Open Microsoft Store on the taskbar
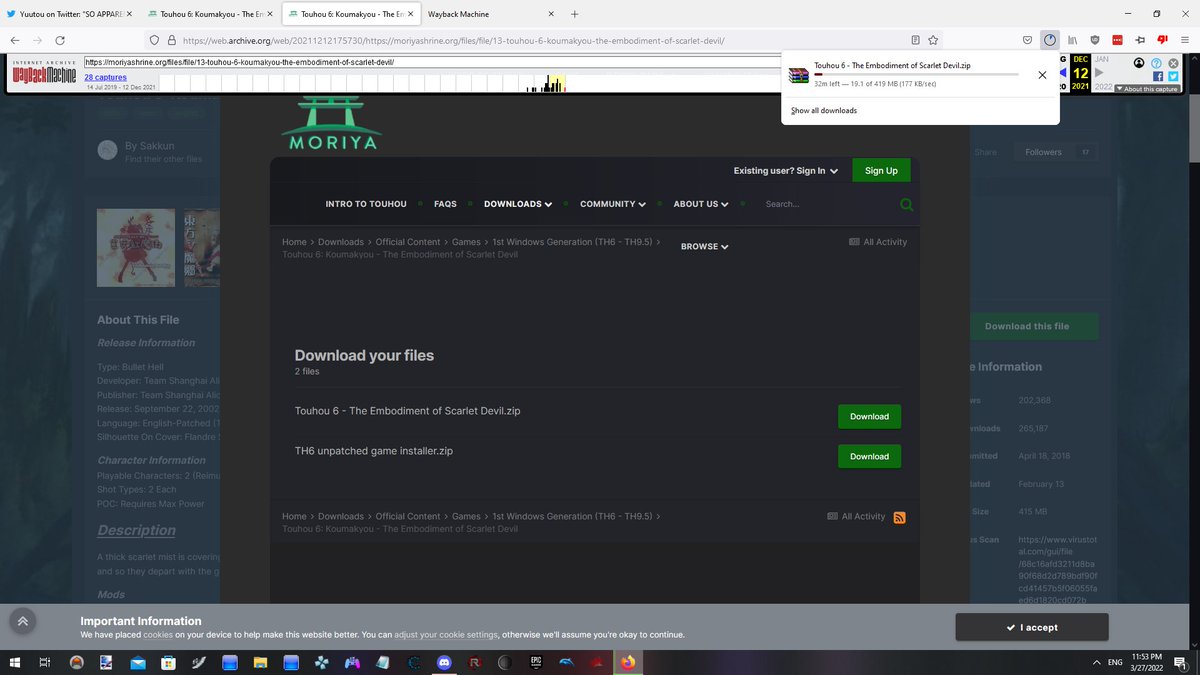The image size is (1200, 675). 168,662
